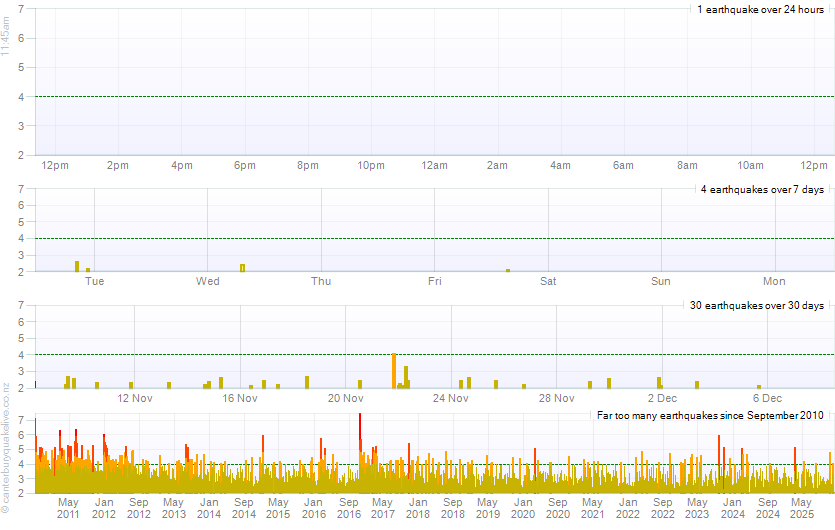Click the '4 earthquakes over 7 days' label
Screen dimensions: 835x530
point(762,189)
